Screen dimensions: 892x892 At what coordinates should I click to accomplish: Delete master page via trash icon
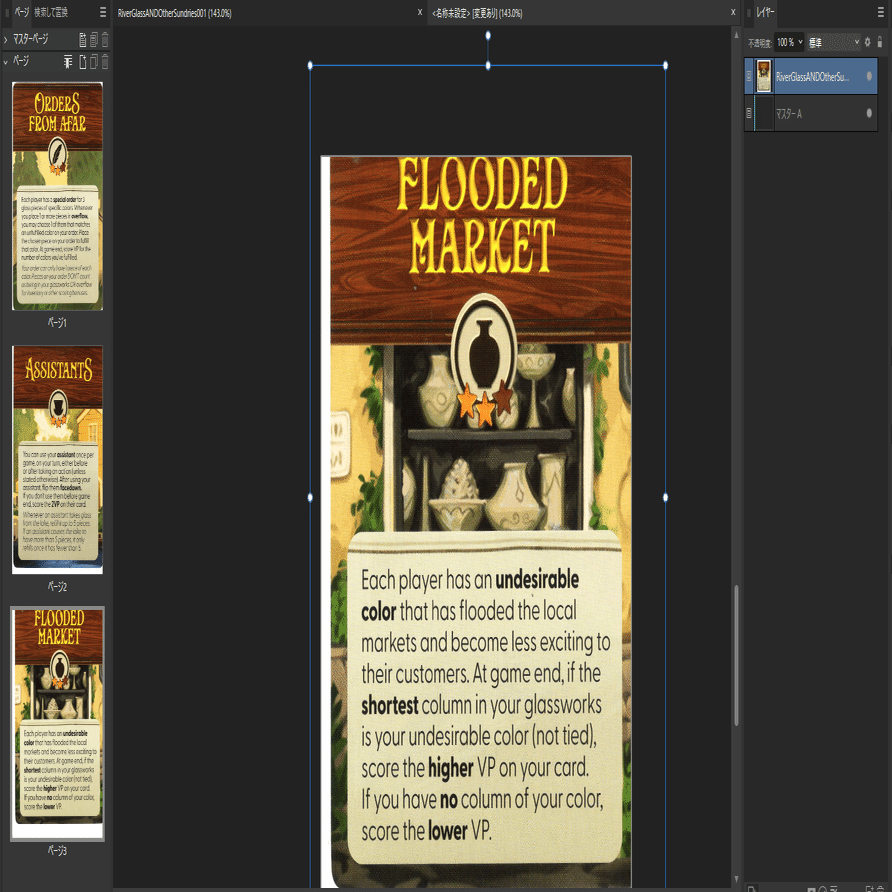105,39
